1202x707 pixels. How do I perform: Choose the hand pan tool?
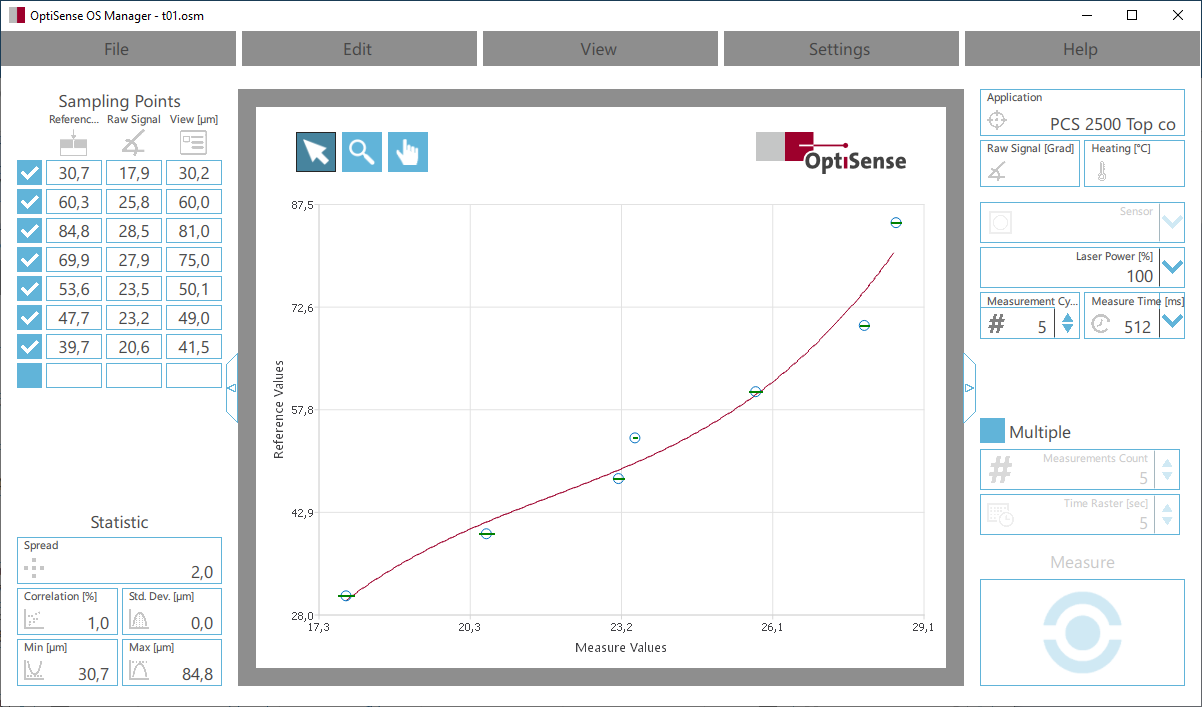[x=408, y=152]
